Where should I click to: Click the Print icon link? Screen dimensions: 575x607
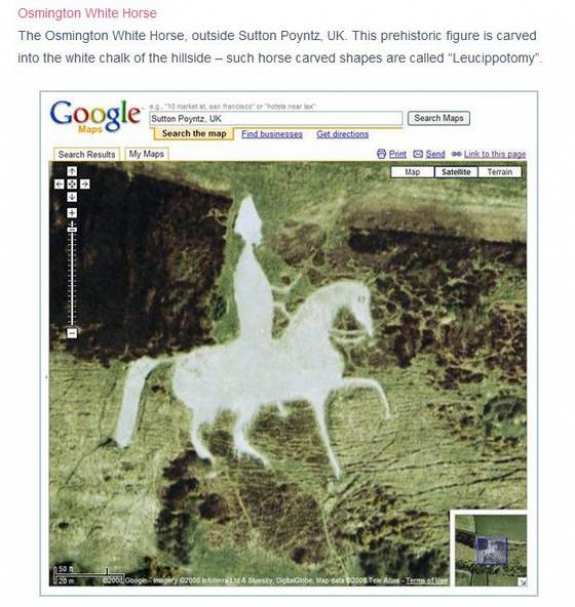click(x=391, y=154)
